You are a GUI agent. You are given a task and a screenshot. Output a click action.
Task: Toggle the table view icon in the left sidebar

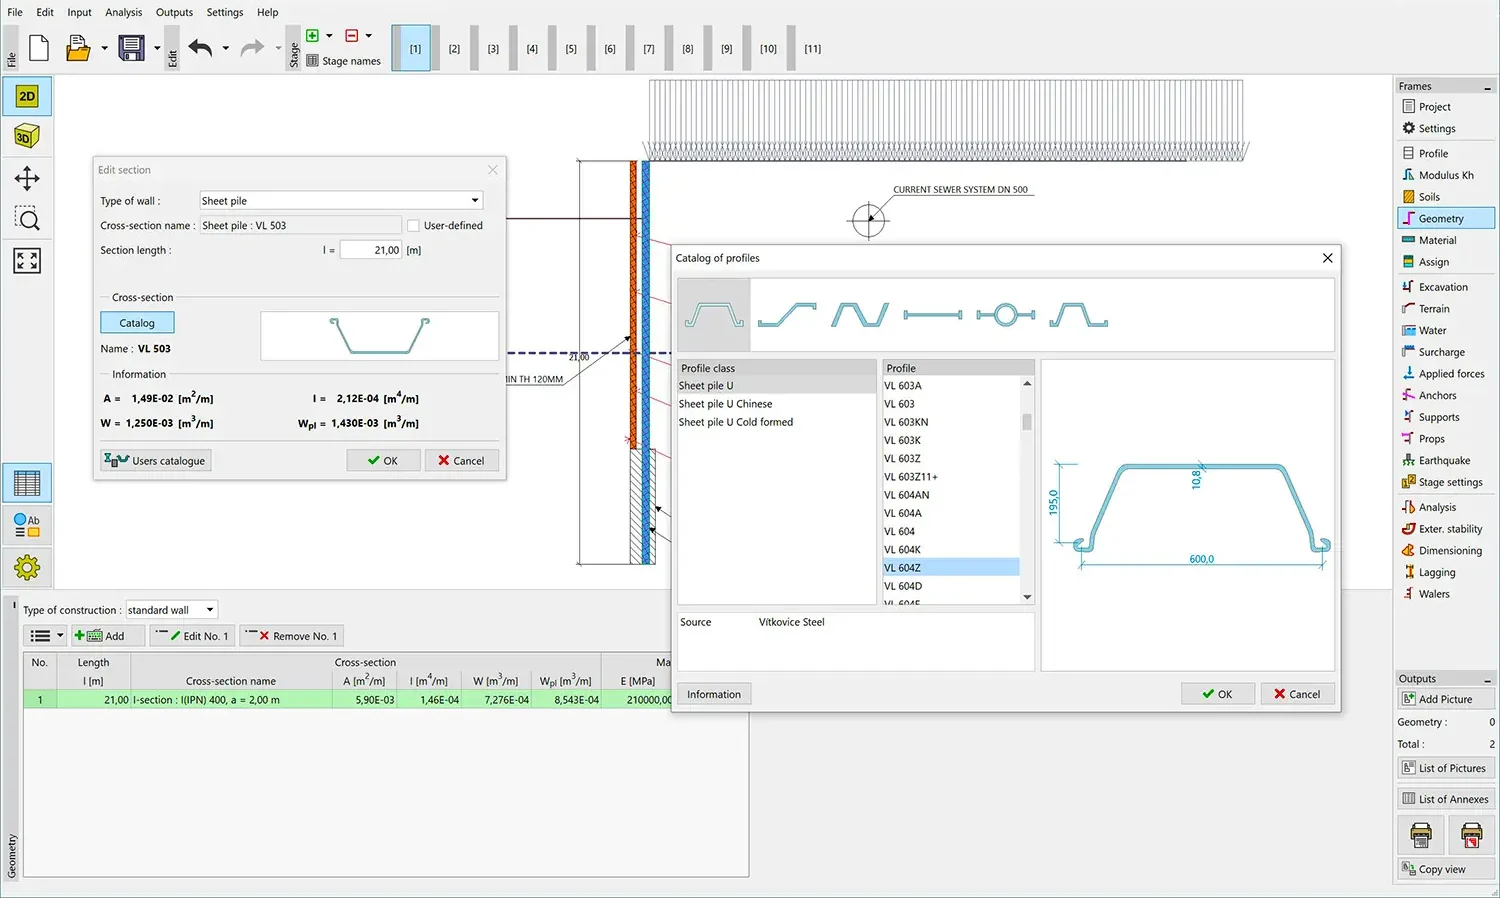pyautogui.click(x=27, y=483)
